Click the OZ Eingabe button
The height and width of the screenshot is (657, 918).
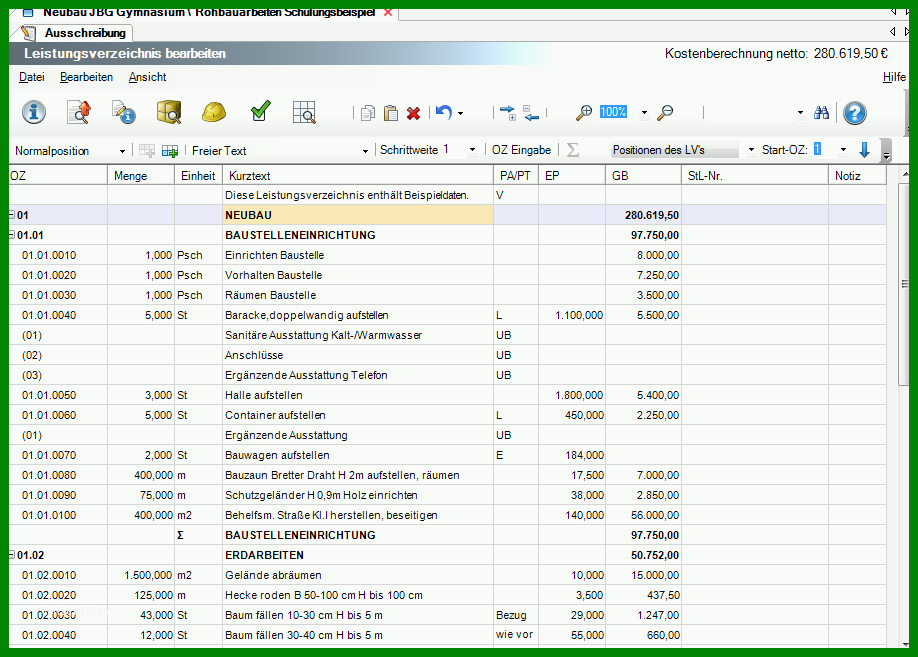[x=521, y=150]
